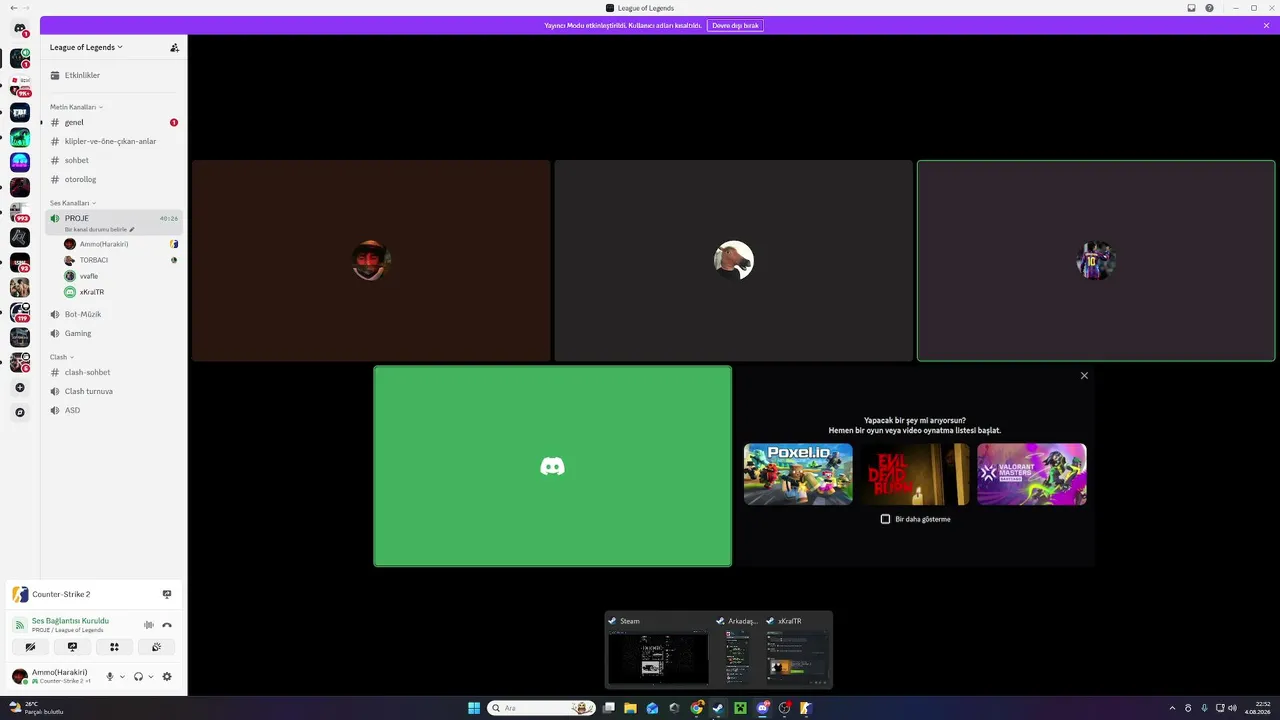Check the Bir daha gösterme checkbox
1280x720 pixels.
tap(885, 519)
